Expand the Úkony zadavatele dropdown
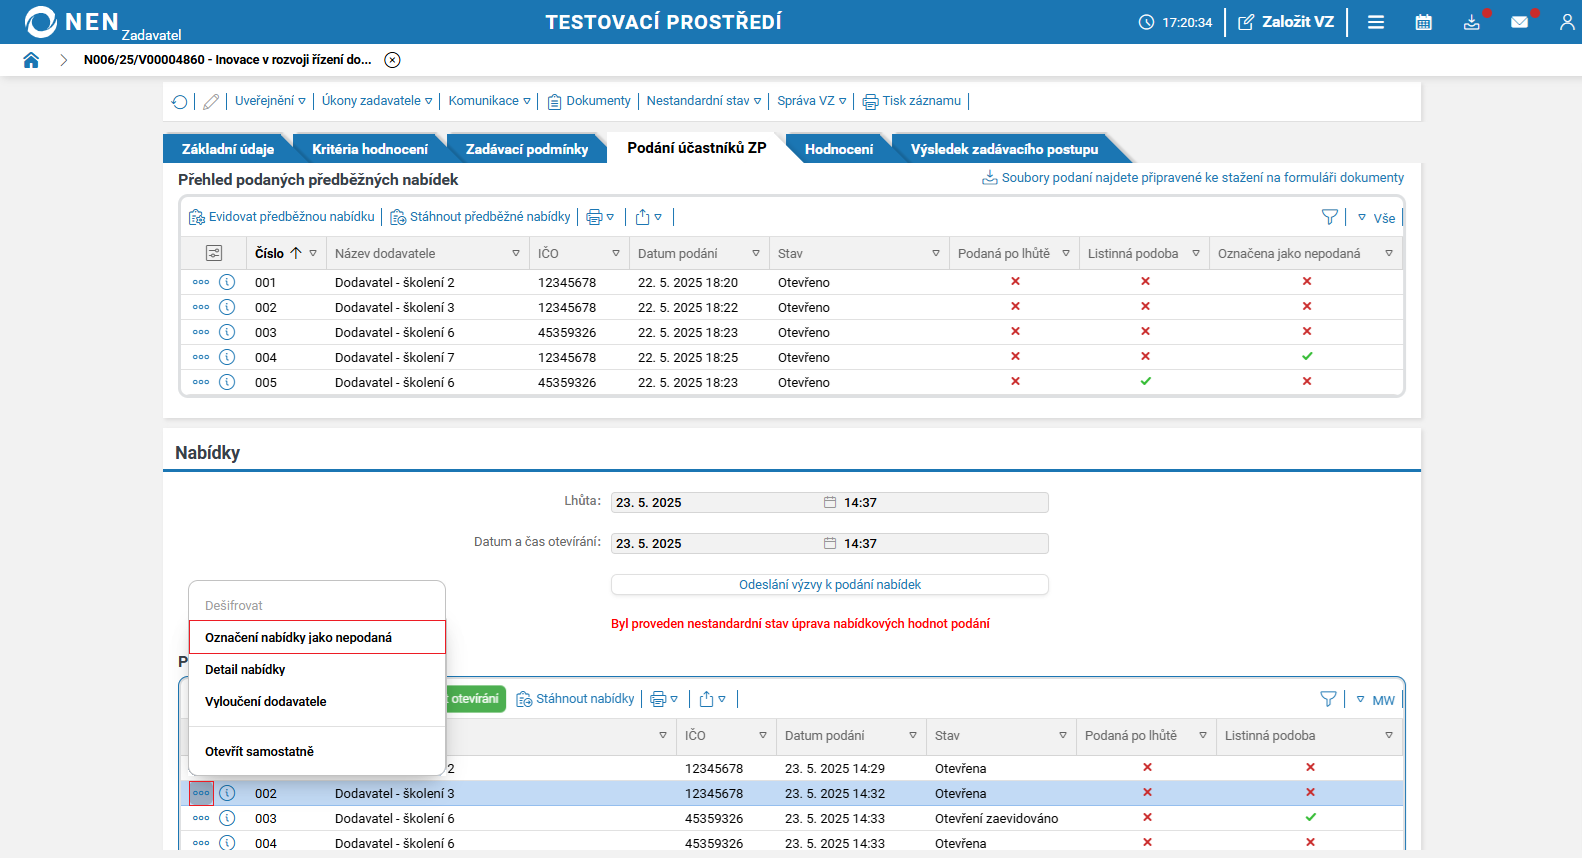The image size is (1582, 858). (376, 101)
